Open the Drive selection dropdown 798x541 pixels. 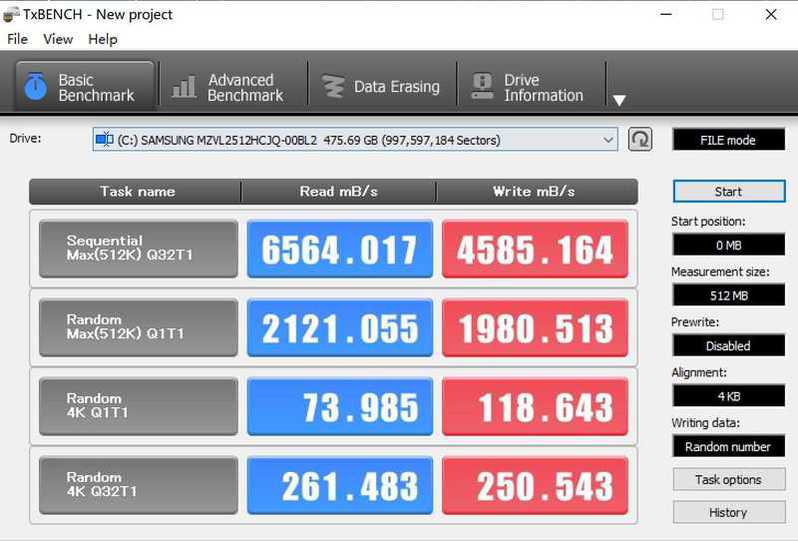click(x=355, y=139)
